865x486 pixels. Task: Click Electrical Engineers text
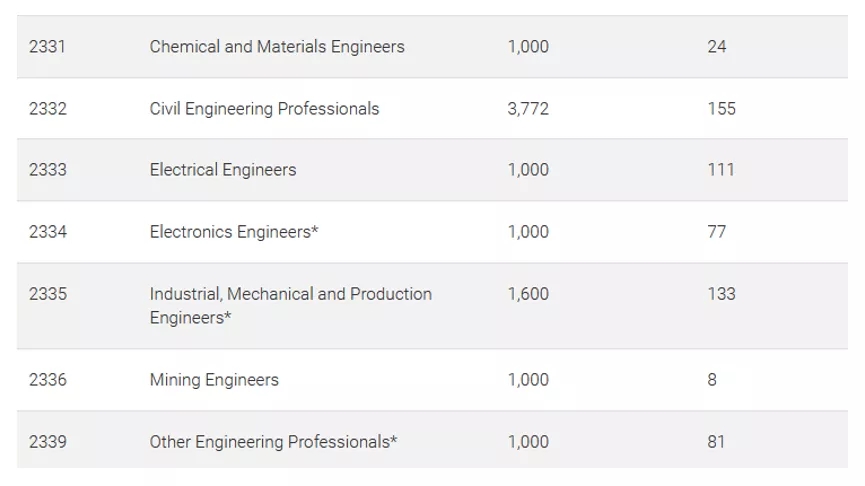[223, 169]
